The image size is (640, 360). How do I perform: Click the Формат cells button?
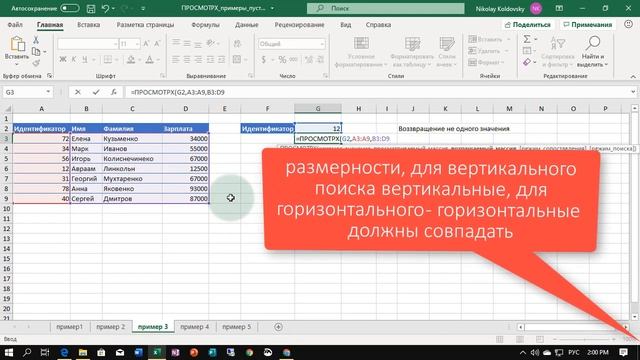487,62
